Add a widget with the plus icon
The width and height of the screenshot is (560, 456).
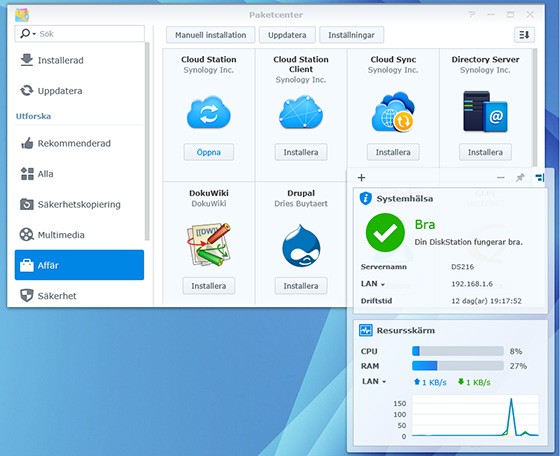pyautogui.click(x=361, y=177)
